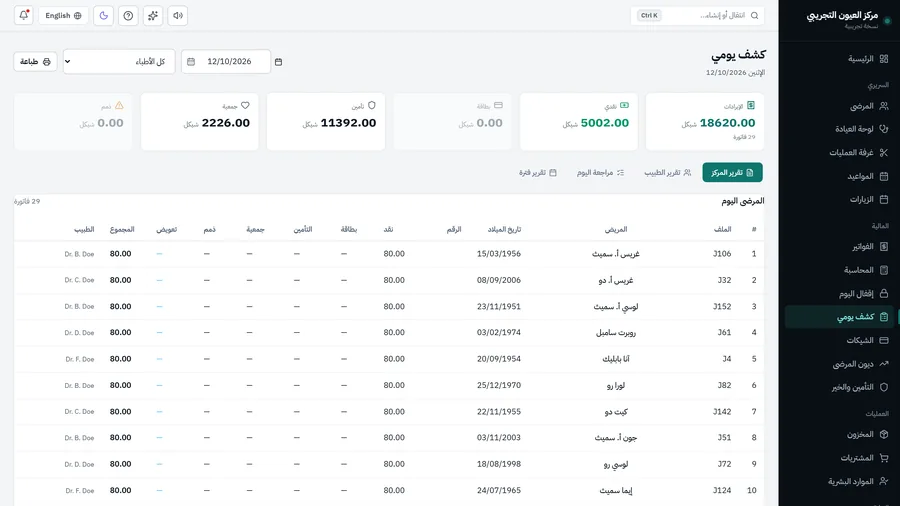Click patient name لورا رو
This screenshot has height=506, width=900.
(616, 386)
